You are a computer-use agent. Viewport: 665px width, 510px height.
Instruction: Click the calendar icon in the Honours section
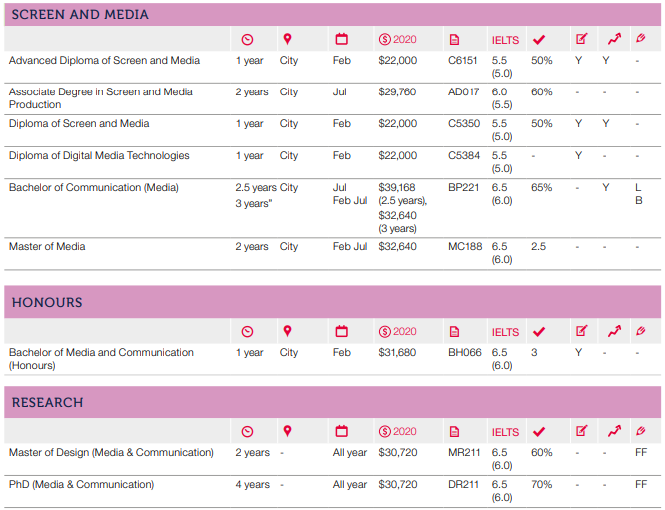click(x=341, y=332)
